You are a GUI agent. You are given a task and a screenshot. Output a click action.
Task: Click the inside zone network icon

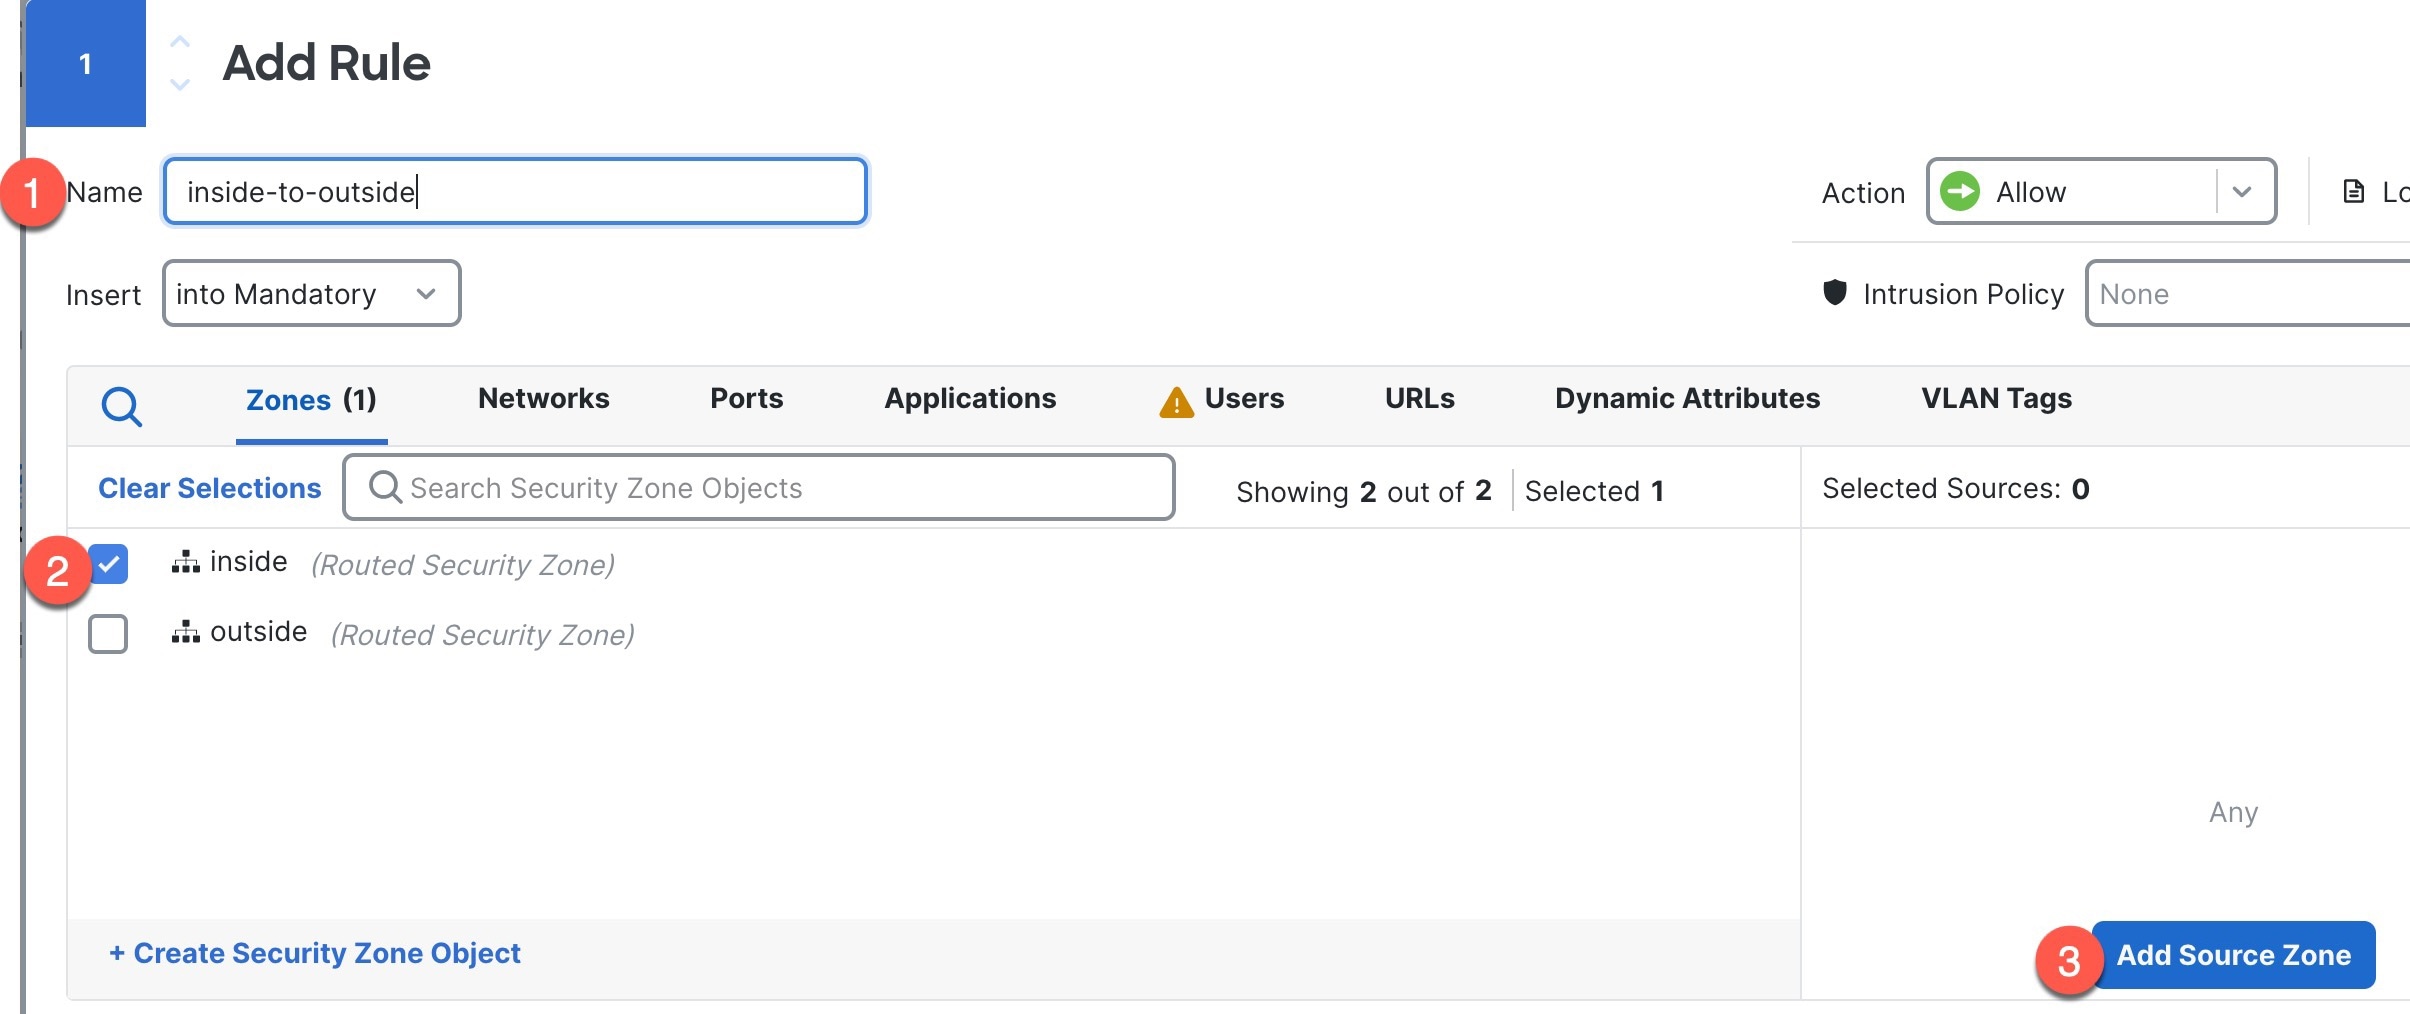pos(185,562)
